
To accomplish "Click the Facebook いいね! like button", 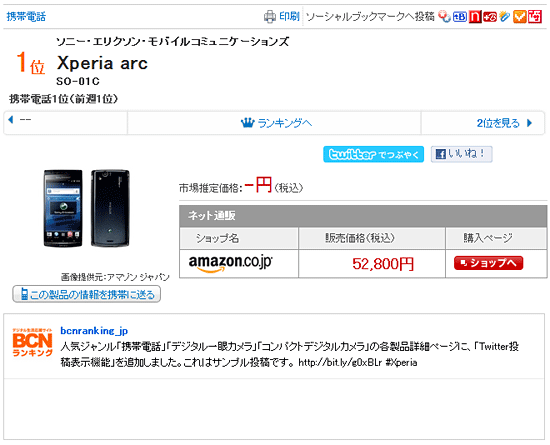I will coord(461,154).
